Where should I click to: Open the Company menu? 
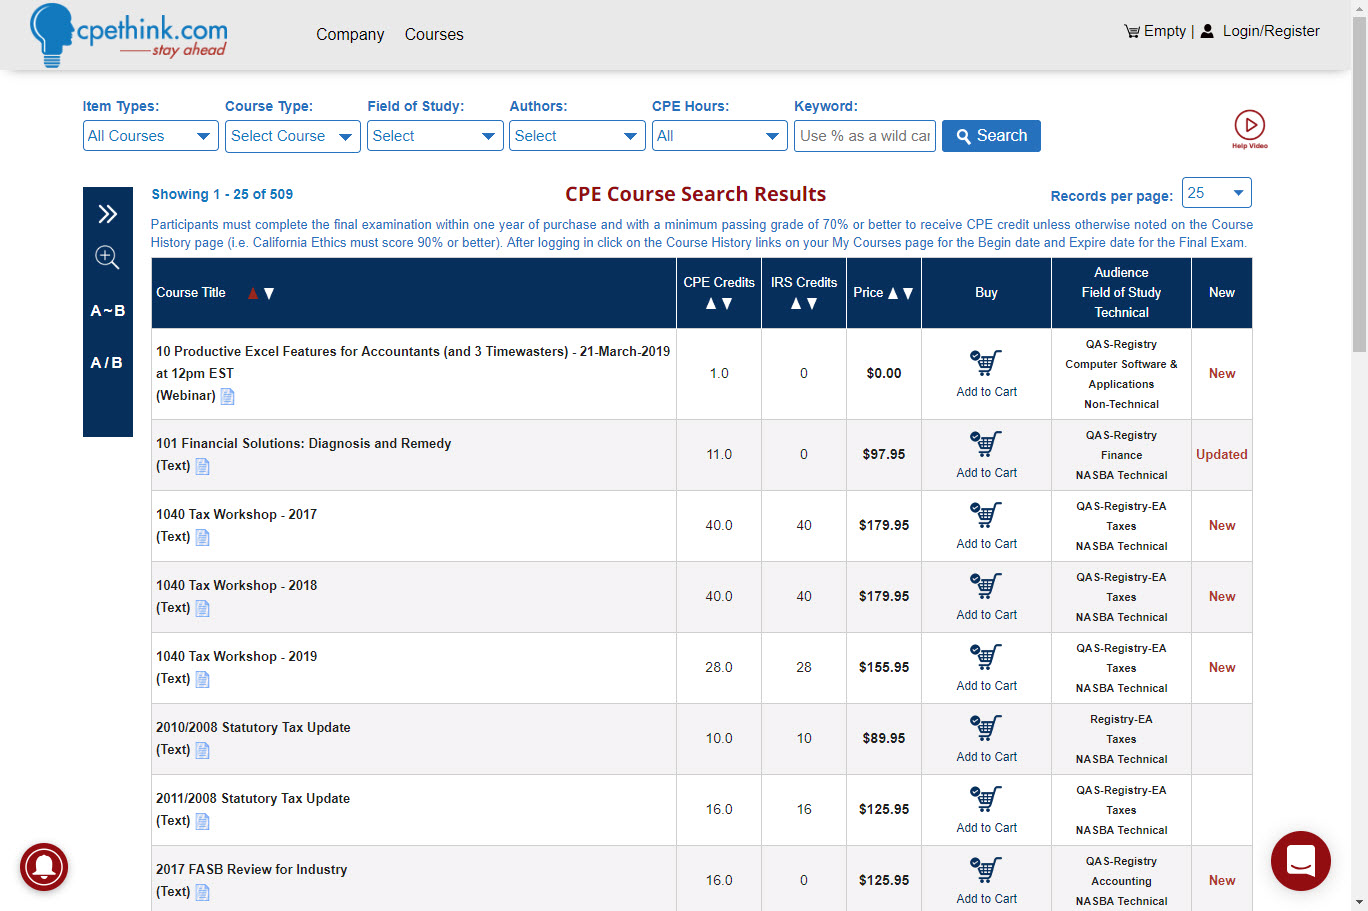tap(350, 34)
